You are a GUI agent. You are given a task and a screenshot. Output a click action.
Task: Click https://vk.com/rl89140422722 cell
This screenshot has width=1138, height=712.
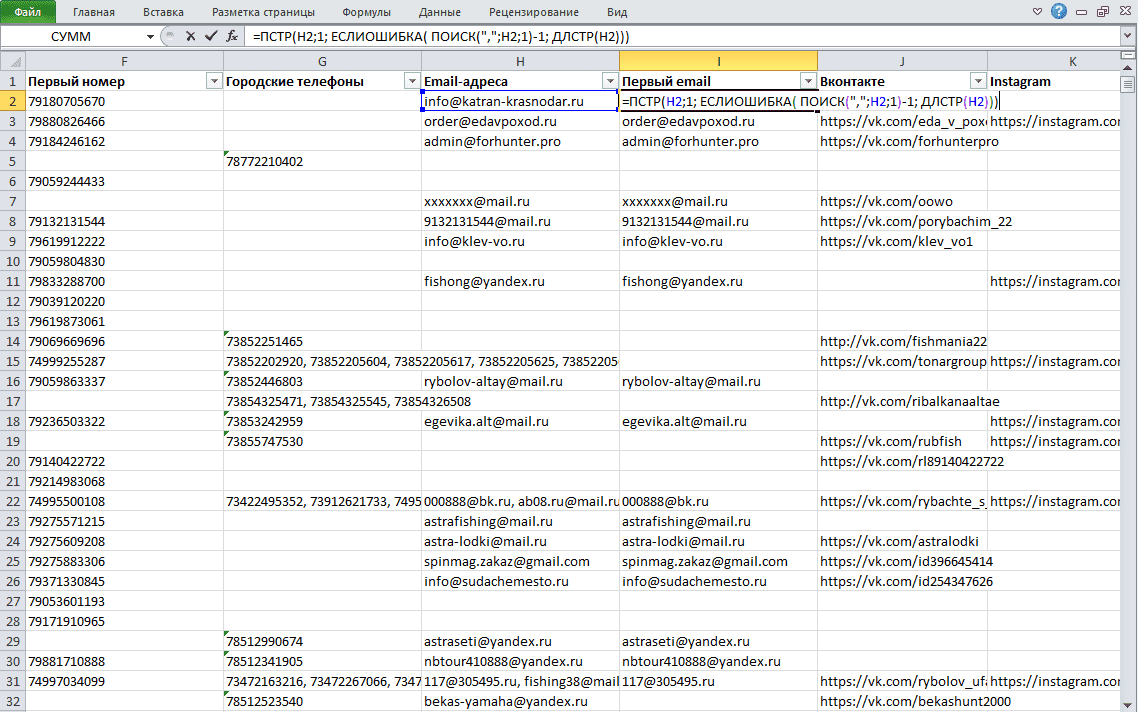click(902, 461)
